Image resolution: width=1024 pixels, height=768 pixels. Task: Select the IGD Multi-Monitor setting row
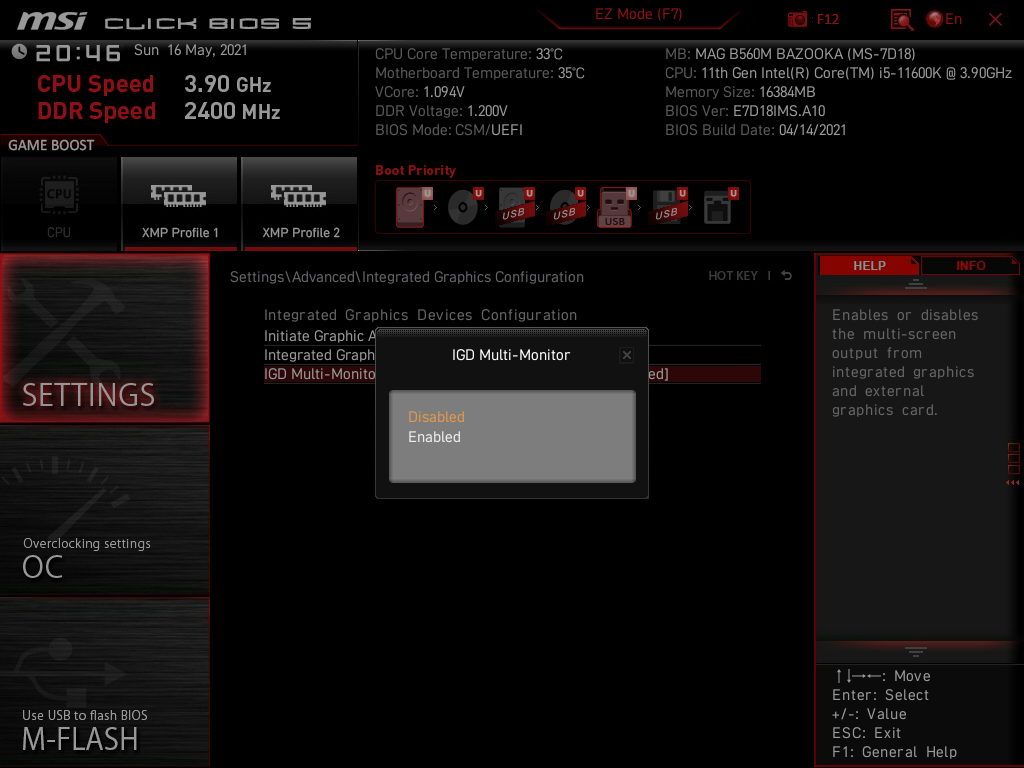coord(512,374)
